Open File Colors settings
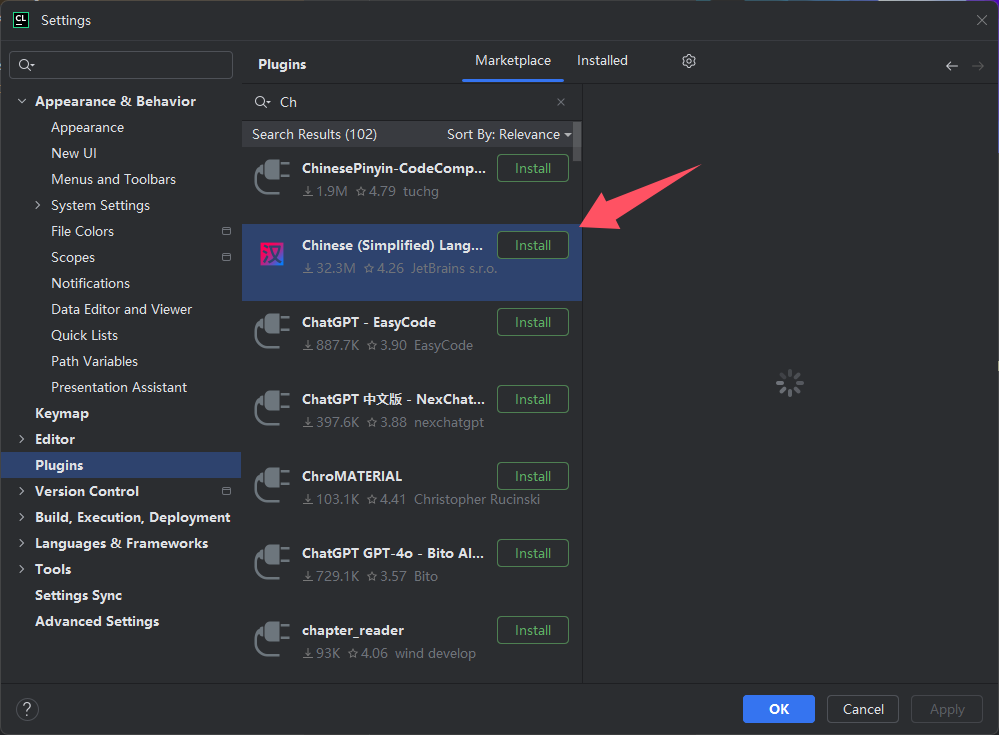Screen dimensions: 999x735 point(82,231)
